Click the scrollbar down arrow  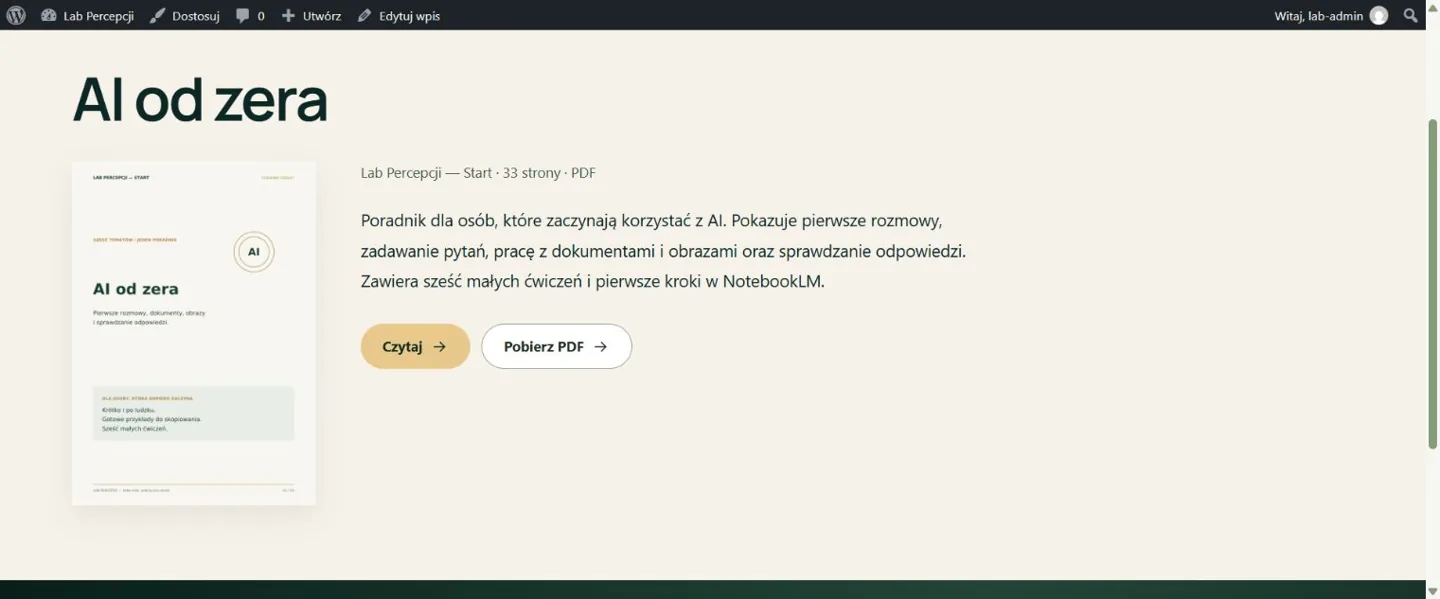click(x=1433, y=591)
